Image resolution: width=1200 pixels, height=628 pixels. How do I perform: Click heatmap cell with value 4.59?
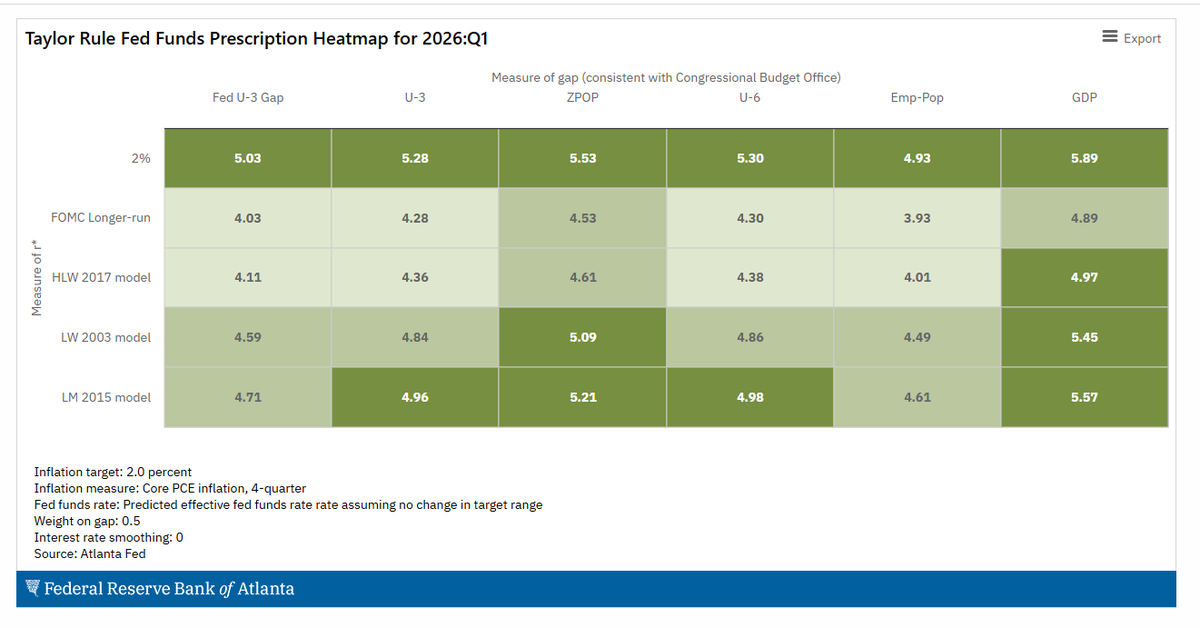pyautogui.click(x=248, y=337)
